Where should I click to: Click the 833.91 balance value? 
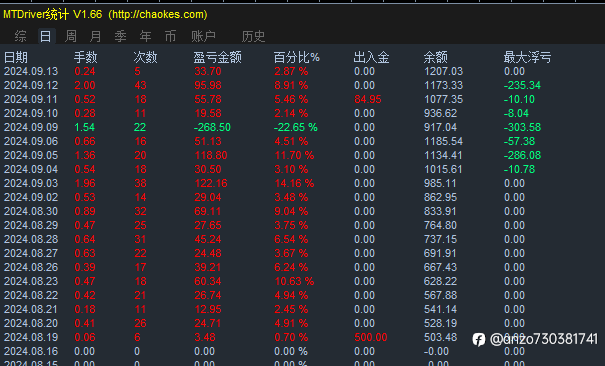[440, 211]
